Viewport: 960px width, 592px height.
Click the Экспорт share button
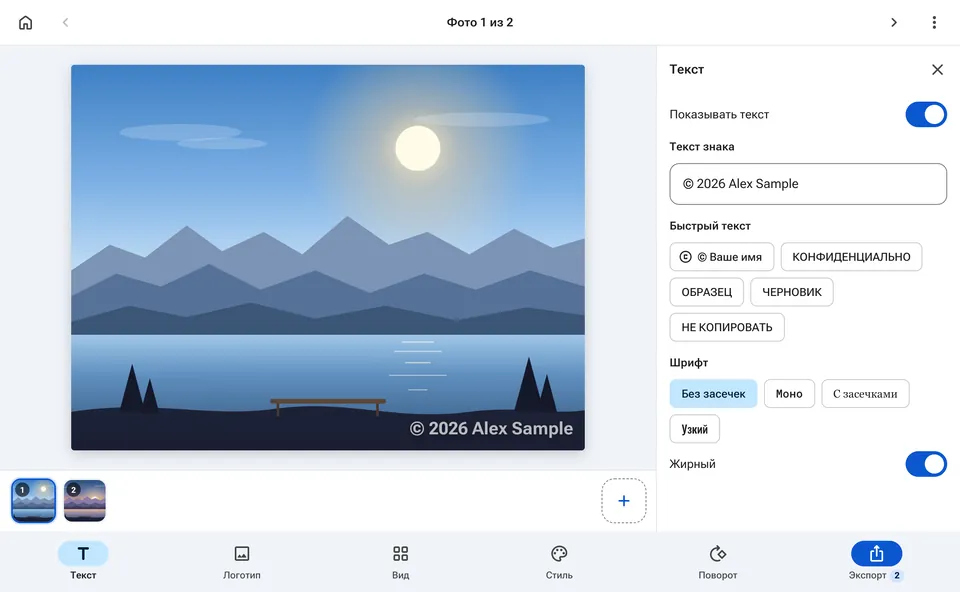(876, 553)
